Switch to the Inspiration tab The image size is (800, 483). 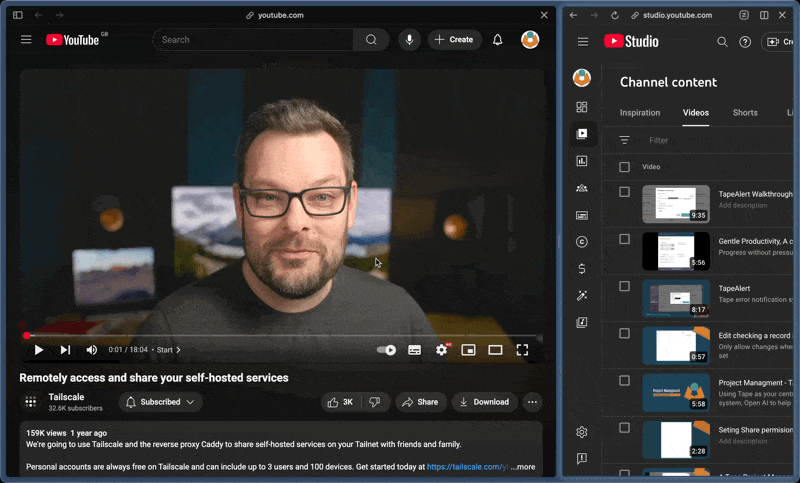pyautogui.click(x=640, y=113)
